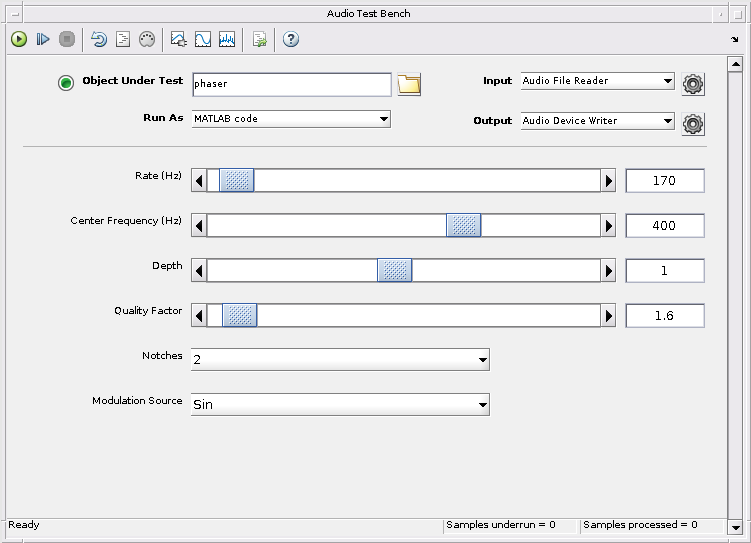751x543 pixels.
Task: Click the green indicator beside Object Under Test
Action: point(66,83)
